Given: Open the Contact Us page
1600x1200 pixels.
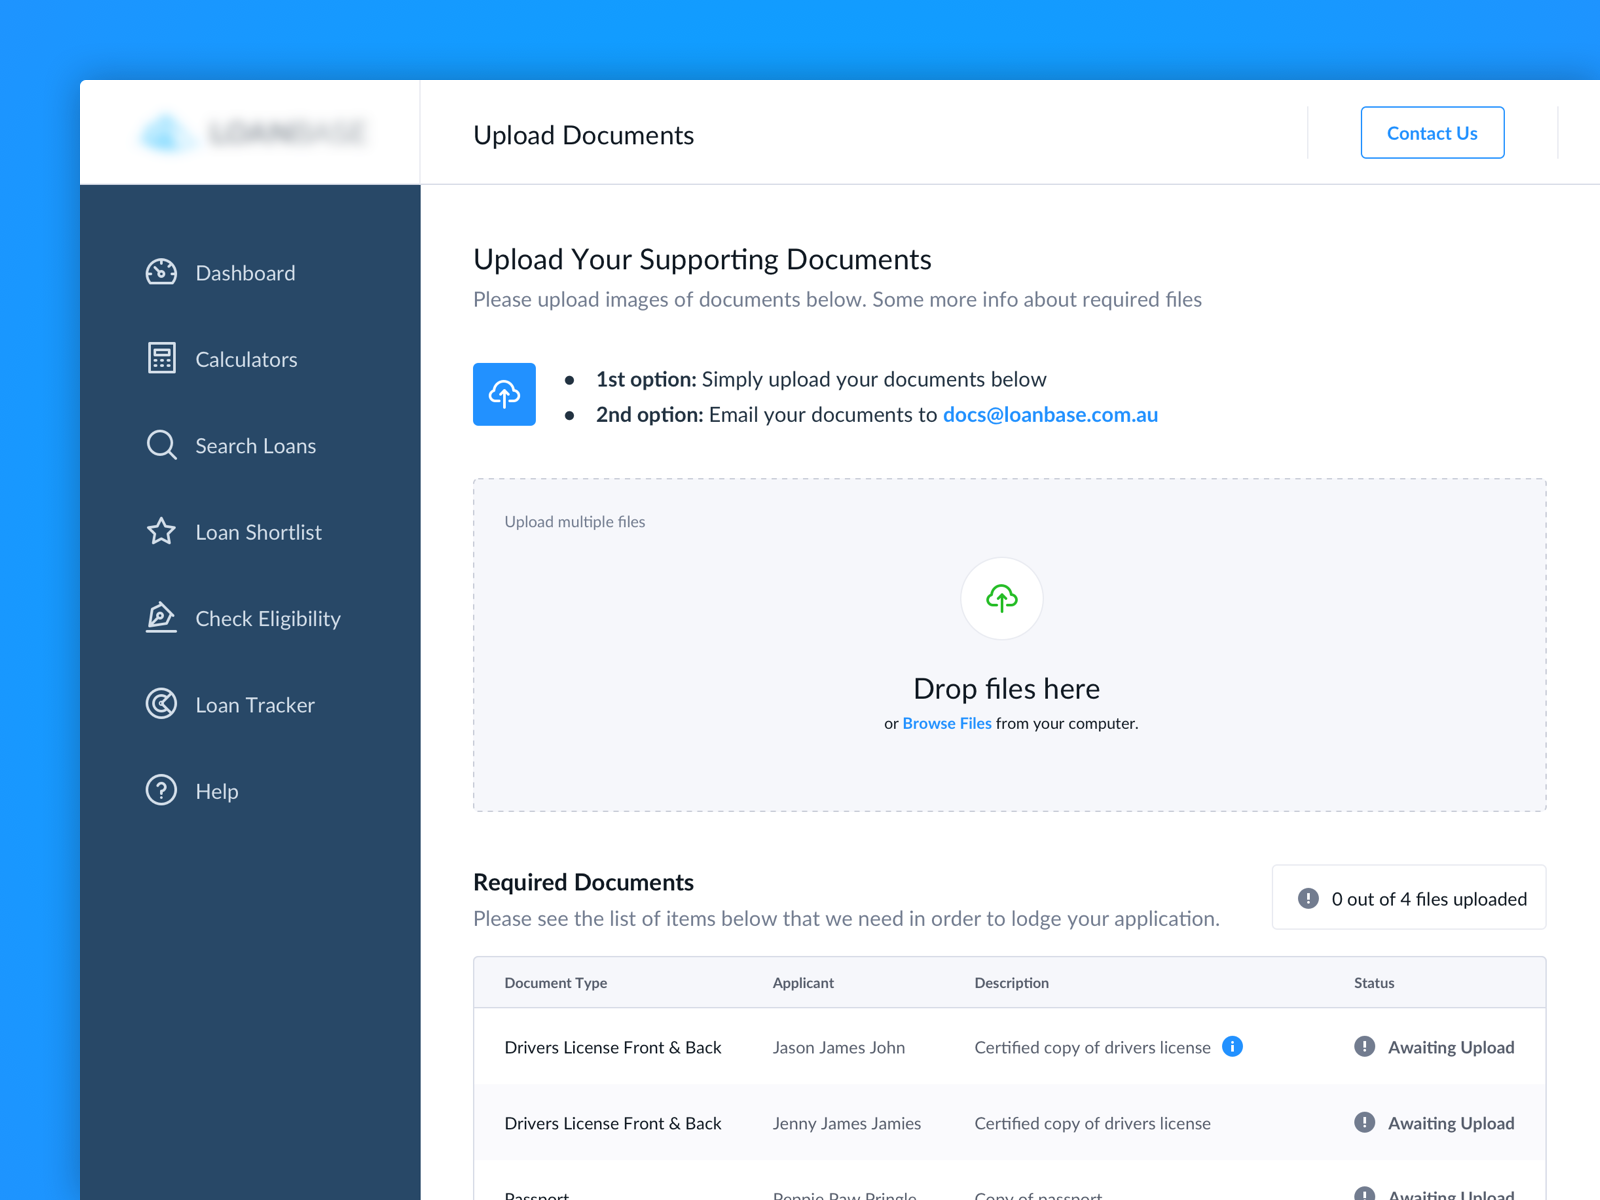Looking at the screenshot, I should click(x=1432, y=132).
